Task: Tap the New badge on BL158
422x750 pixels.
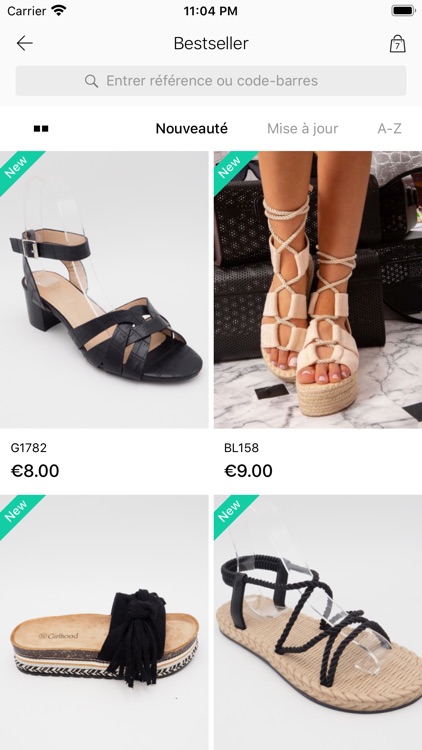Action: (x=232, y=171)
